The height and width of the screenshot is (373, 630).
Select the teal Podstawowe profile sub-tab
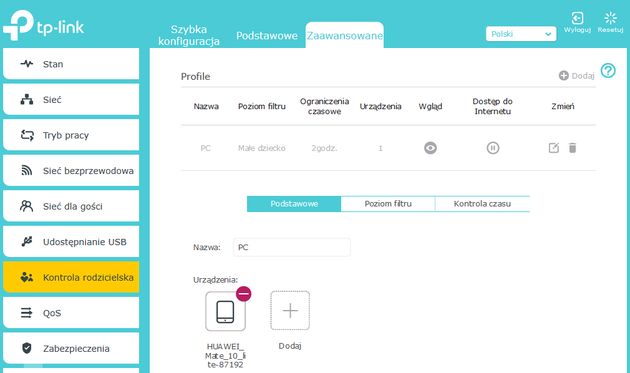coord(294,204)
